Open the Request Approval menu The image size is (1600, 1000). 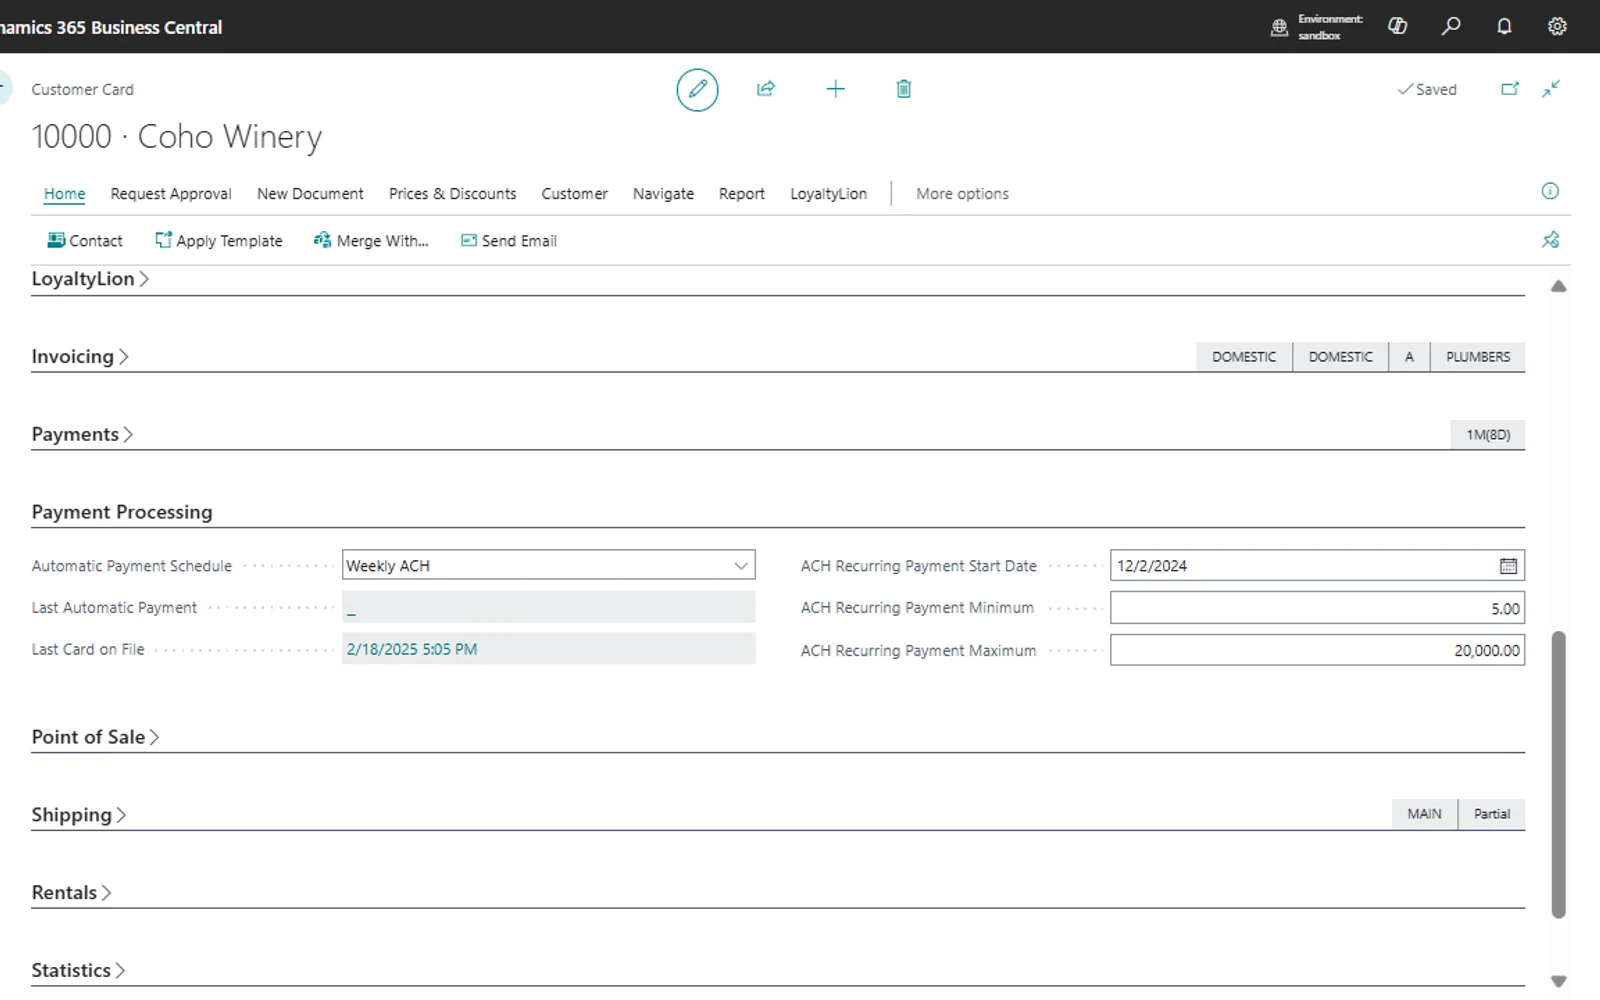[x=171, y=194]
